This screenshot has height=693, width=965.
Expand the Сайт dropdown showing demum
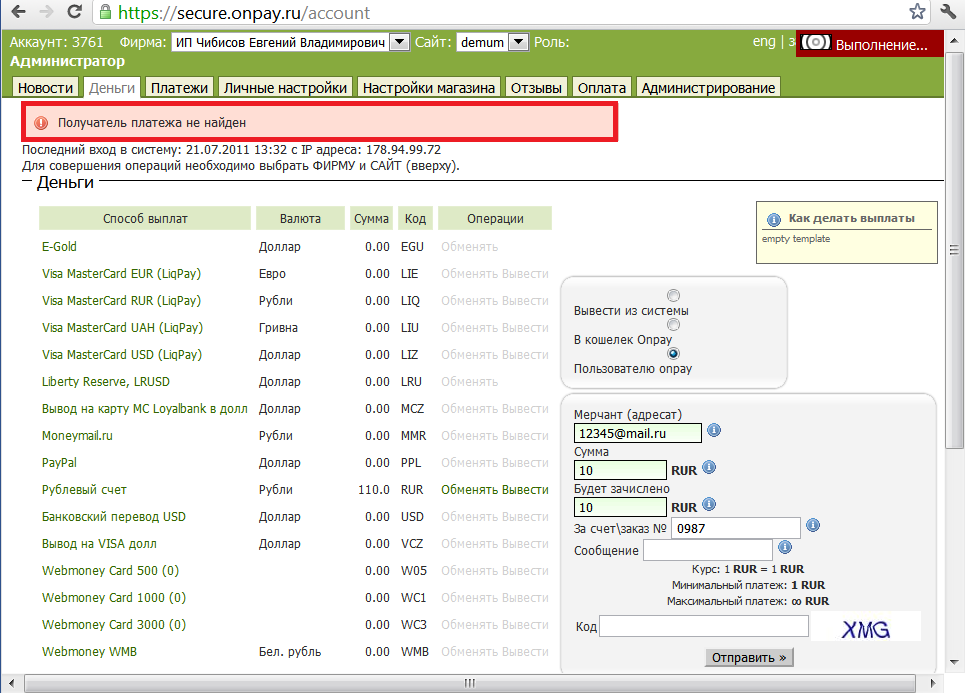pyautogui.click(x=518, y=42)
